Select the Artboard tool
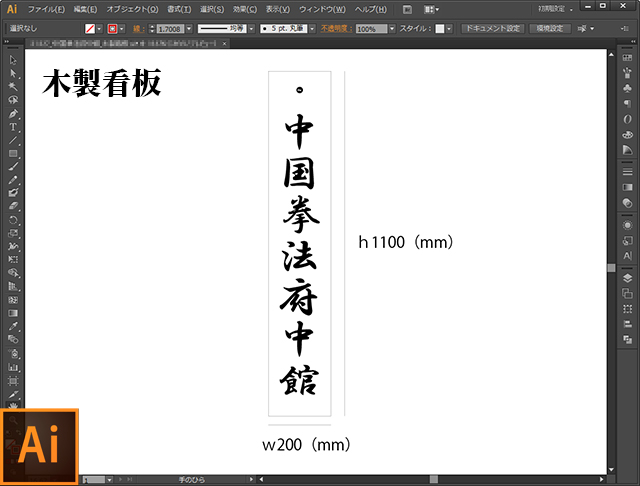This screenshot has height=486, width=640. (13, 381)
